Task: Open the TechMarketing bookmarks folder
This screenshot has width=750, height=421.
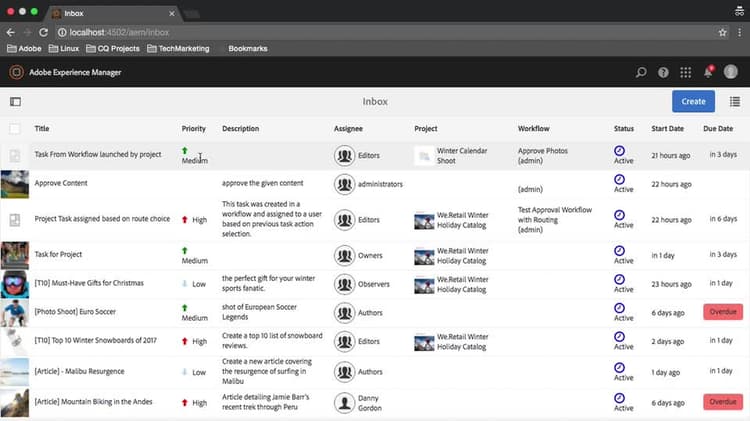Action: pos(178,48)
